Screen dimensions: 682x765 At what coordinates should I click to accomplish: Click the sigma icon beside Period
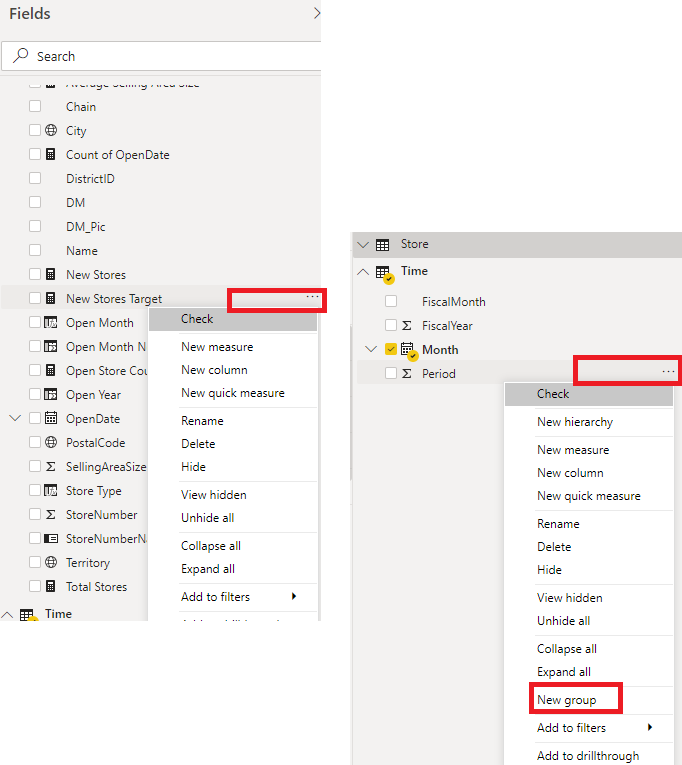click(406, 374)
